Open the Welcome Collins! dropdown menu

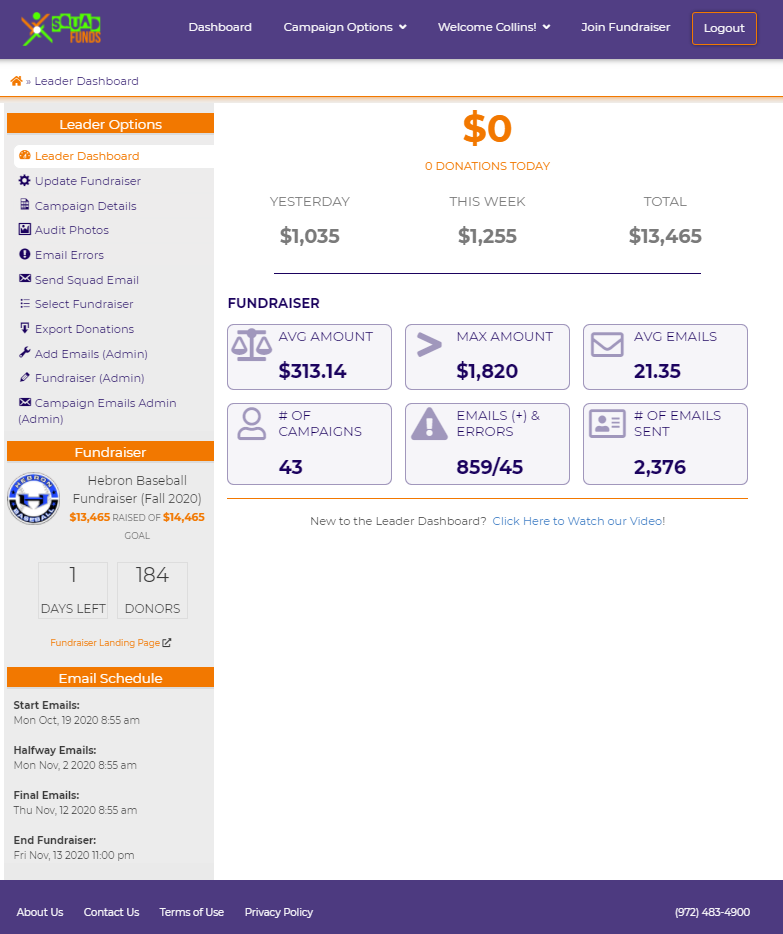[494, 27]
